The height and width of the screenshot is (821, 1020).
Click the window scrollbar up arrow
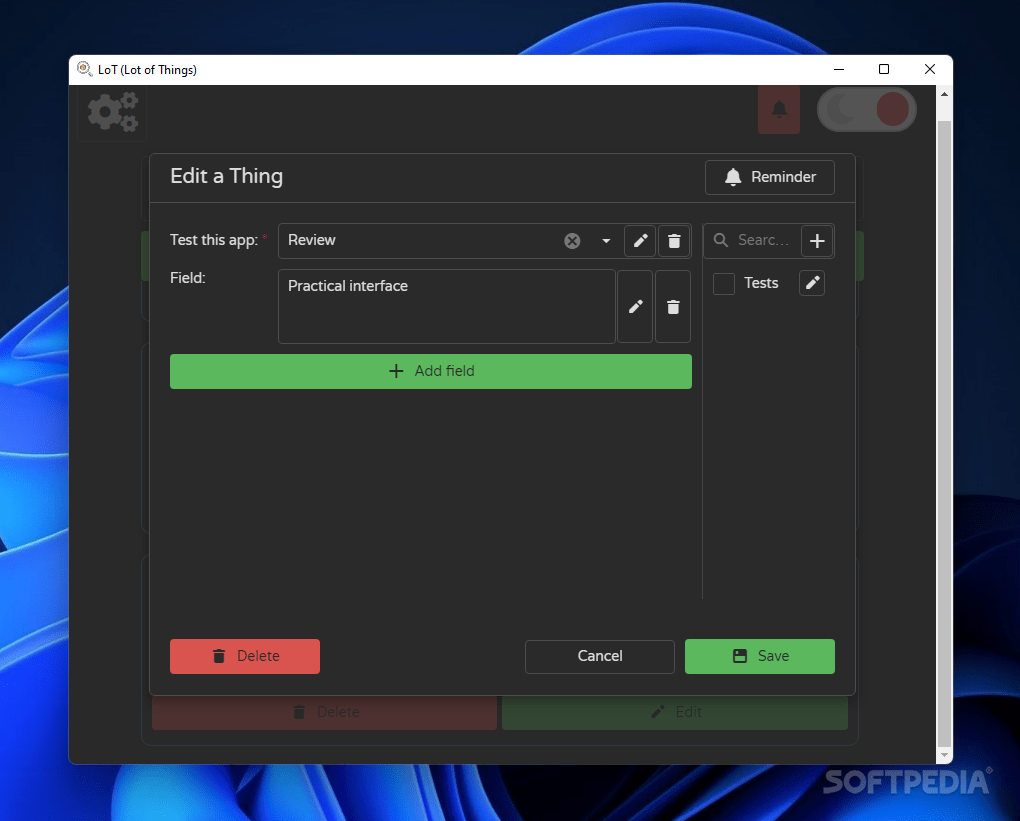click(x=945, y=94)
